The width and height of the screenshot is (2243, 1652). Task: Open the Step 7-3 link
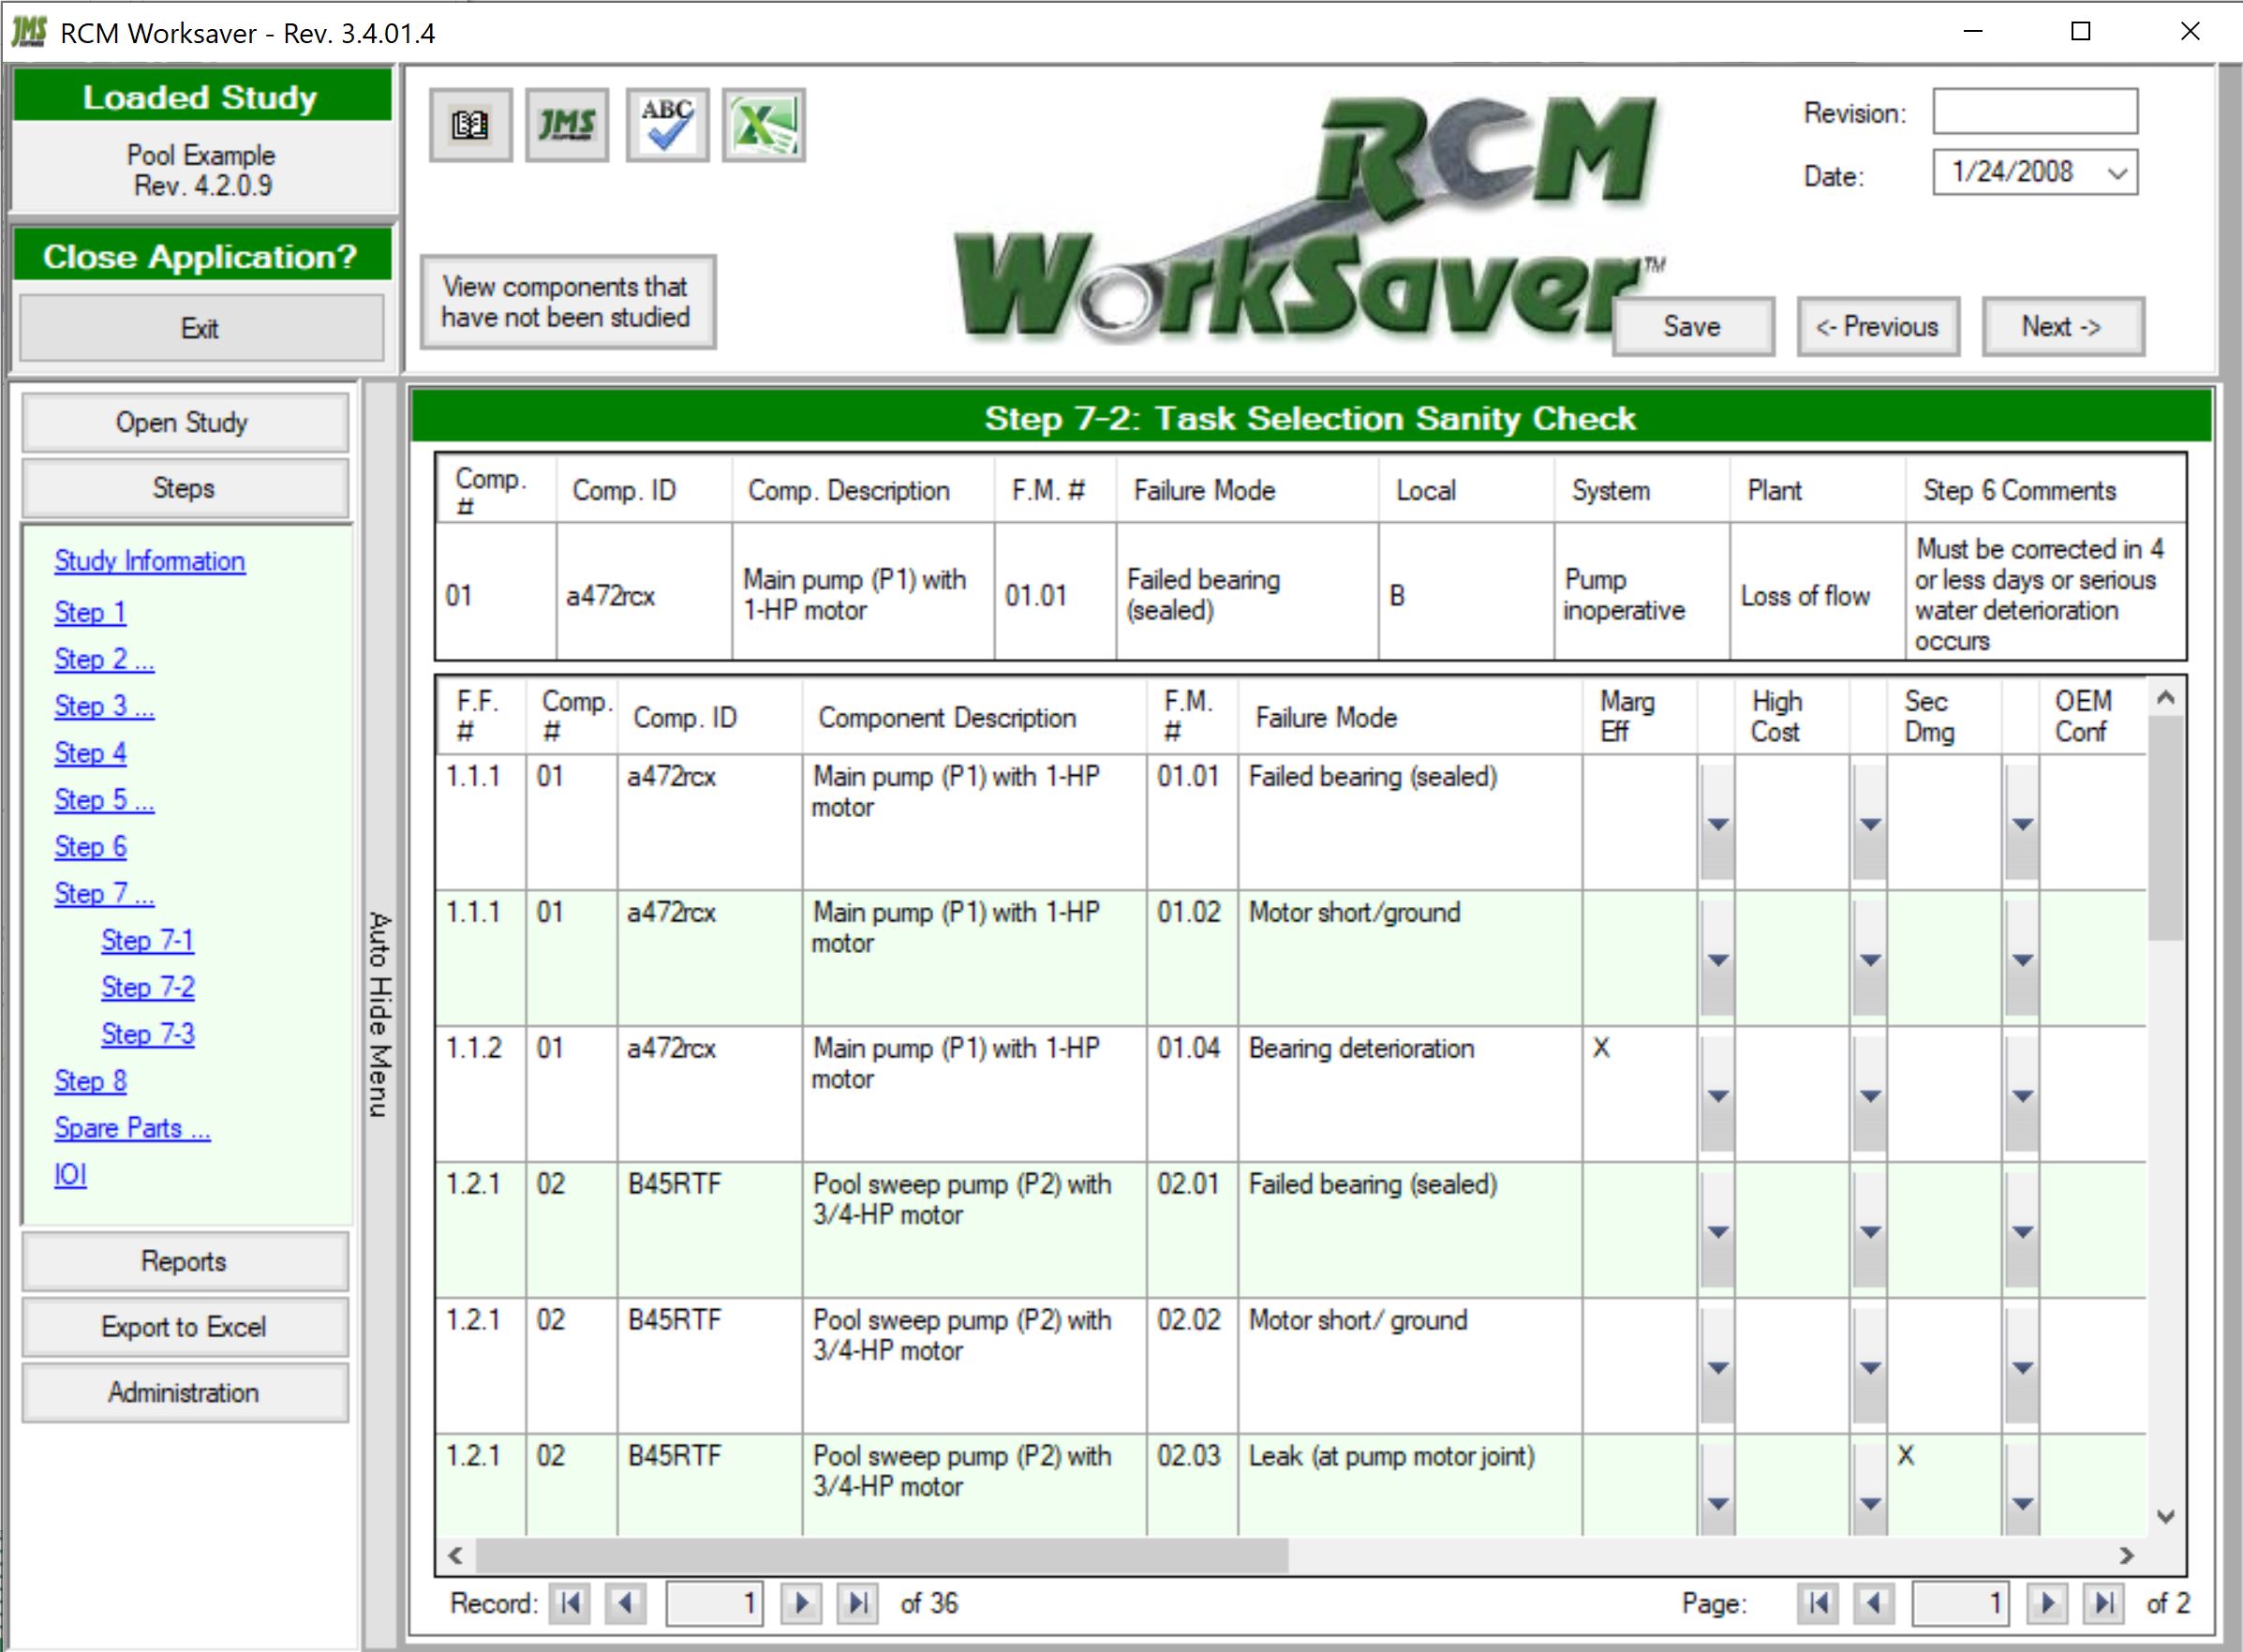point(148,1034)
